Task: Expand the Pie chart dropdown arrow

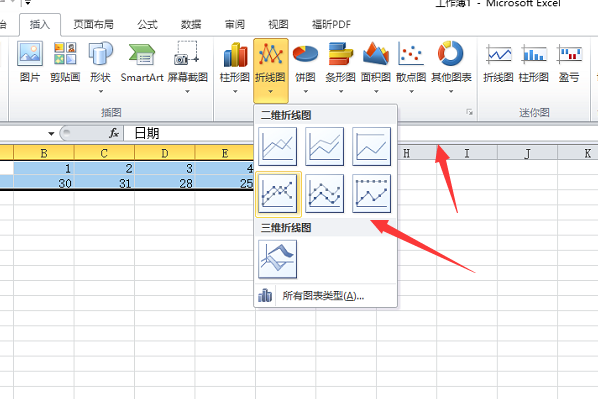Action: (305, 92)
